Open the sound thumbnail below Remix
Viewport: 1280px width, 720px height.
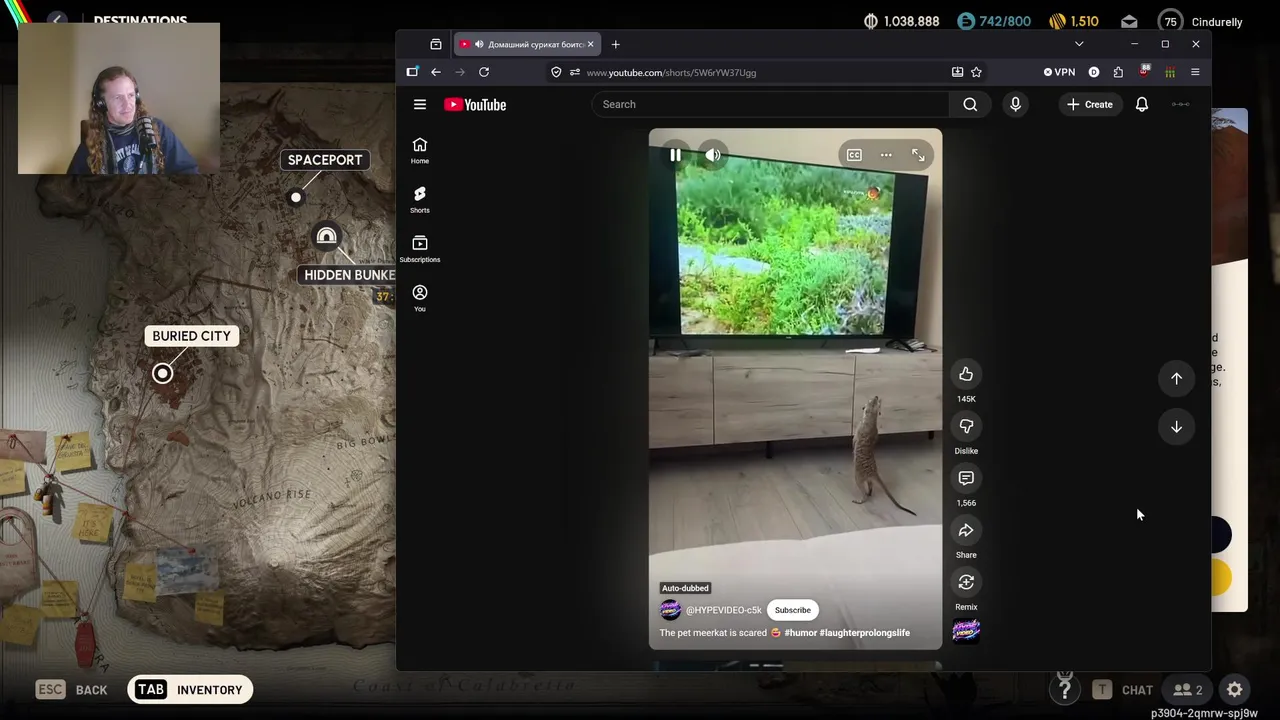(x=966, y=630)
